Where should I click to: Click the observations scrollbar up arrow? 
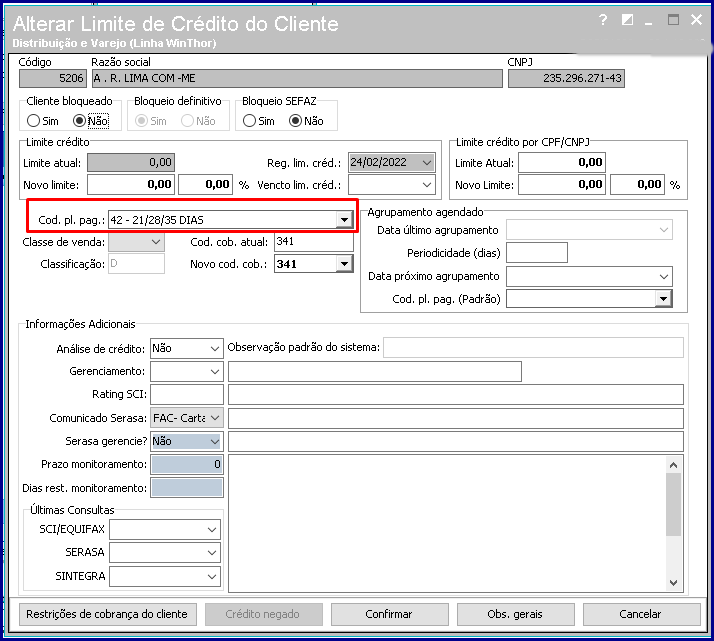tap(673, 465)
